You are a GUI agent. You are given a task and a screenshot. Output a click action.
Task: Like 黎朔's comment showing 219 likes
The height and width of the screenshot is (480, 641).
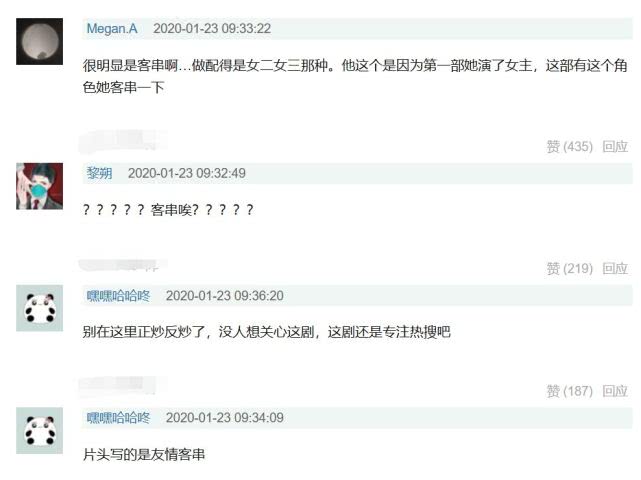pos(569,269)
